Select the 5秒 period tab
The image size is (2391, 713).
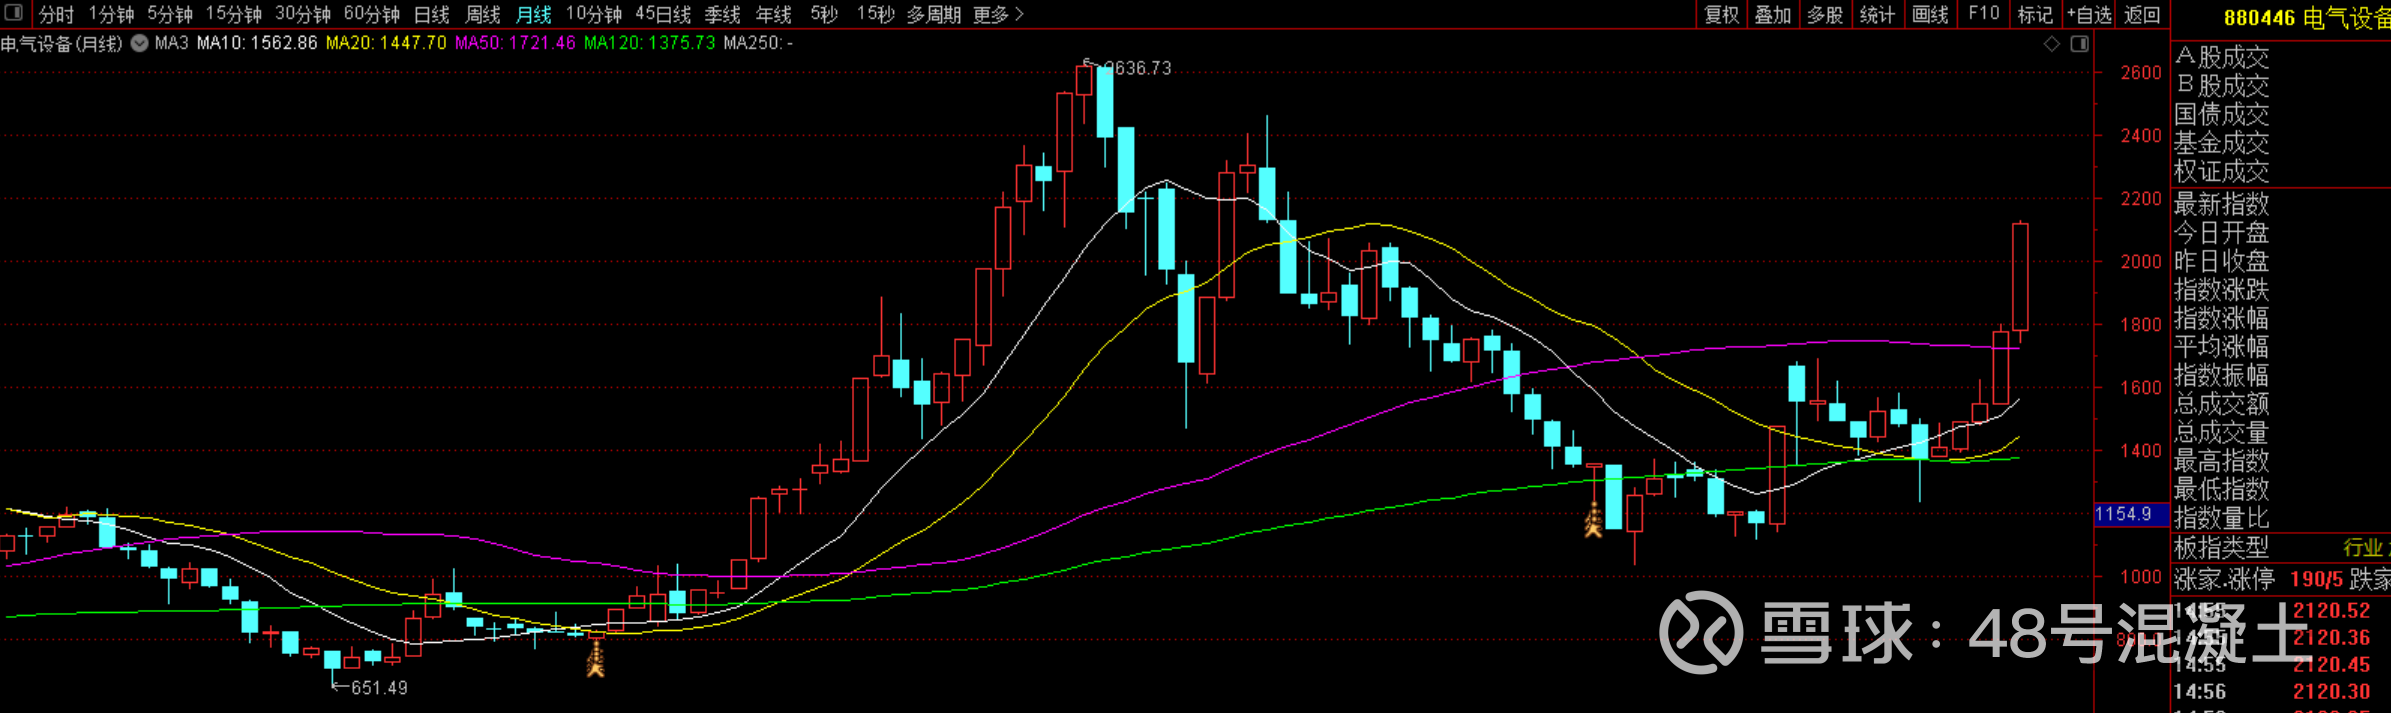(824, 15)
